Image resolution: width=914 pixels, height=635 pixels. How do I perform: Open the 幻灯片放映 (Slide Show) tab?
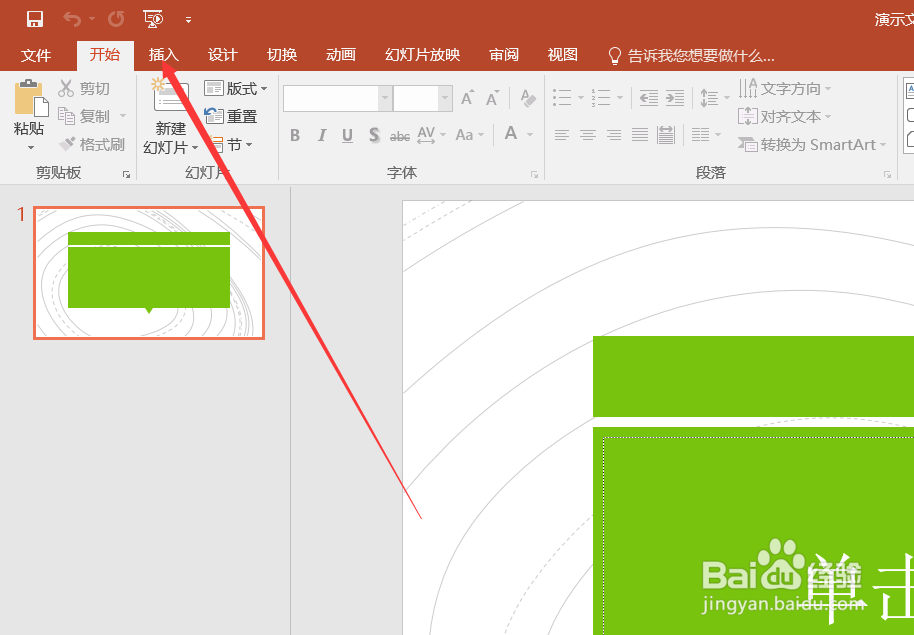422,55
